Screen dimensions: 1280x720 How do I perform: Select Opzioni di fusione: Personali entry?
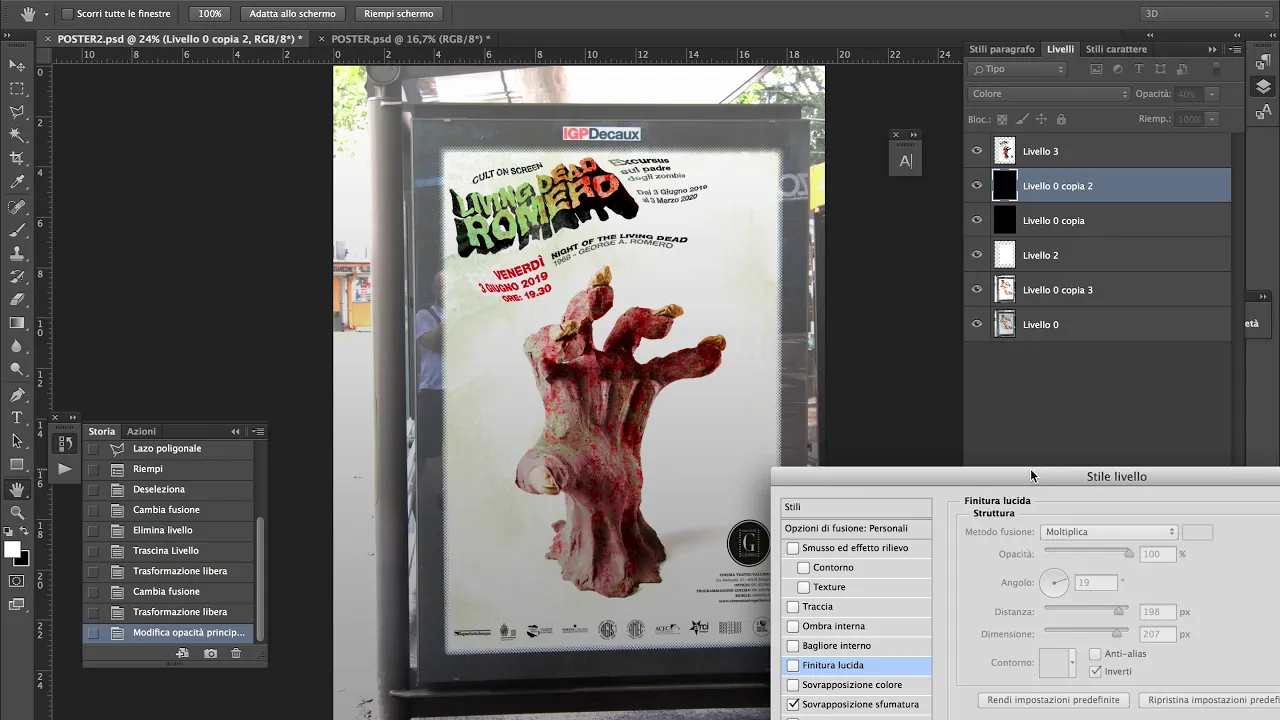click(x=856, y=528)
